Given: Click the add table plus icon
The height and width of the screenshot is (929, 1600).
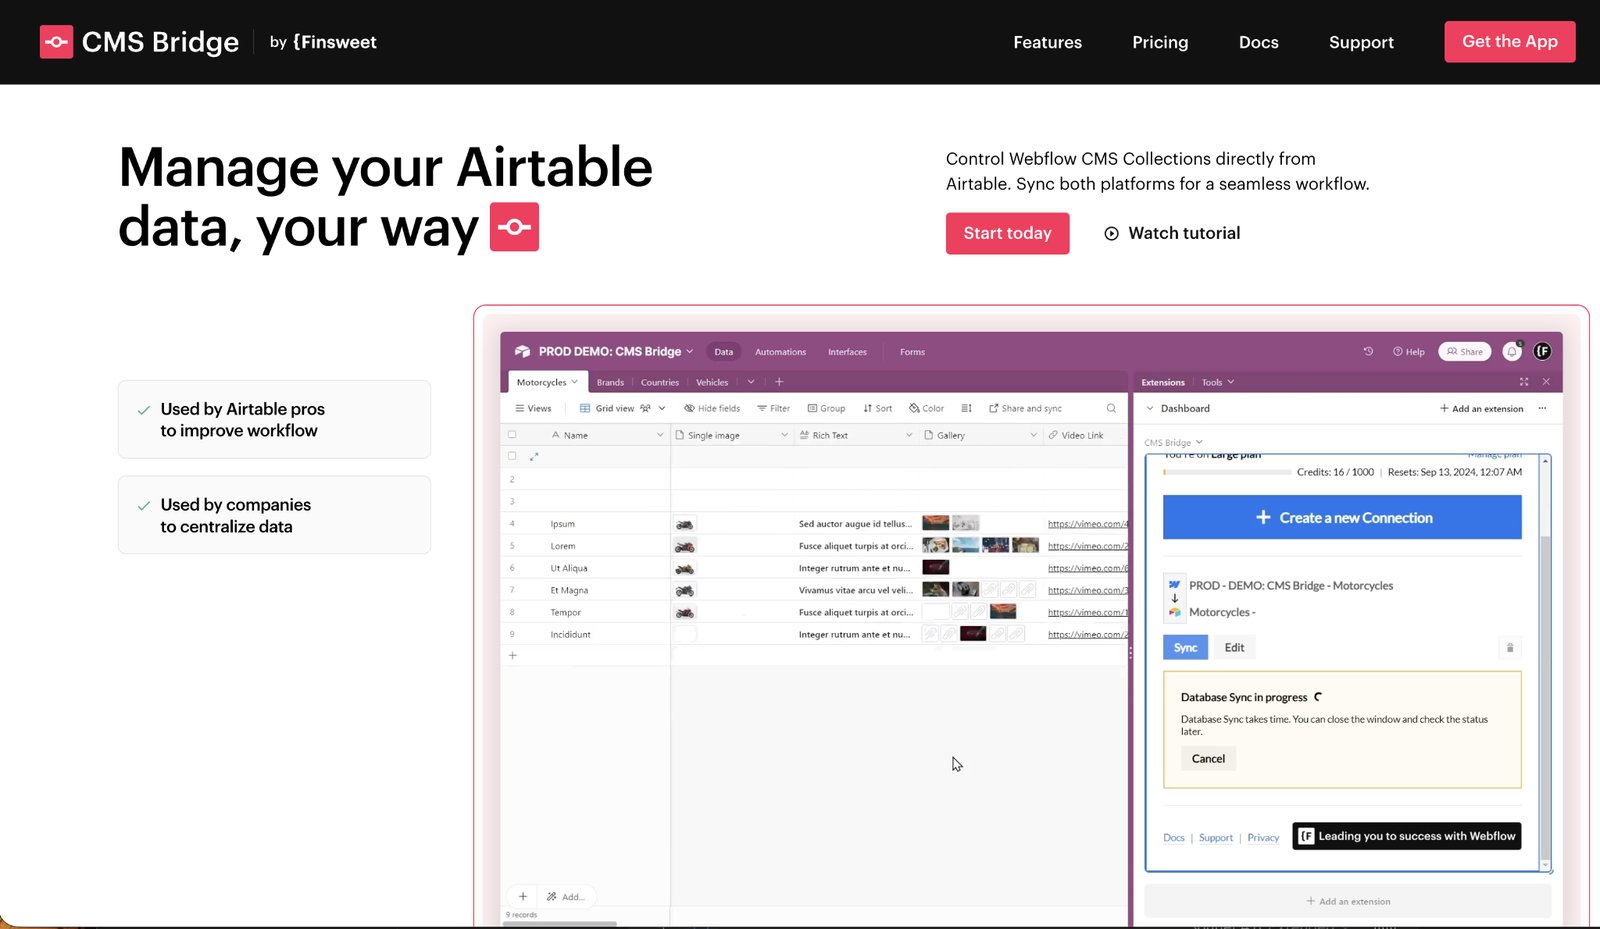Looking at the screenshot, I should [x=779, y=382].
